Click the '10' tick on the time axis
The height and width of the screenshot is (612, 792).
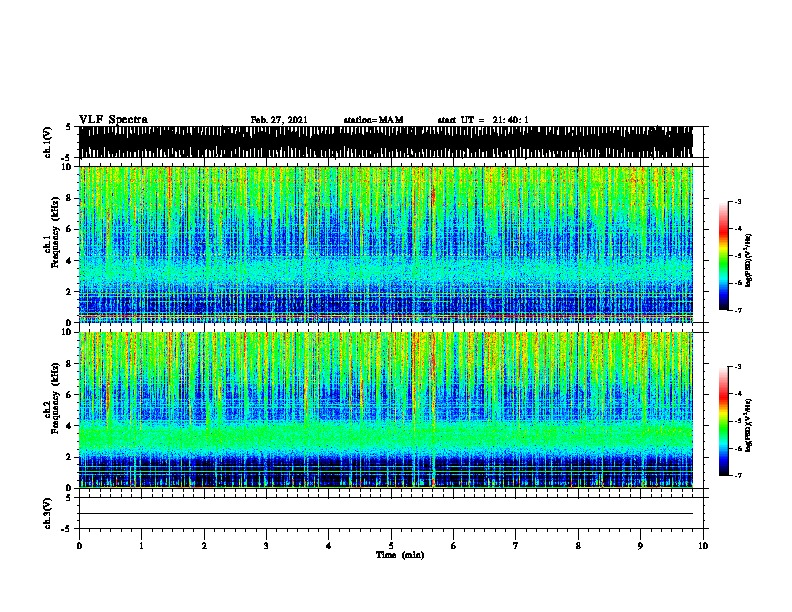pos(703,546)
